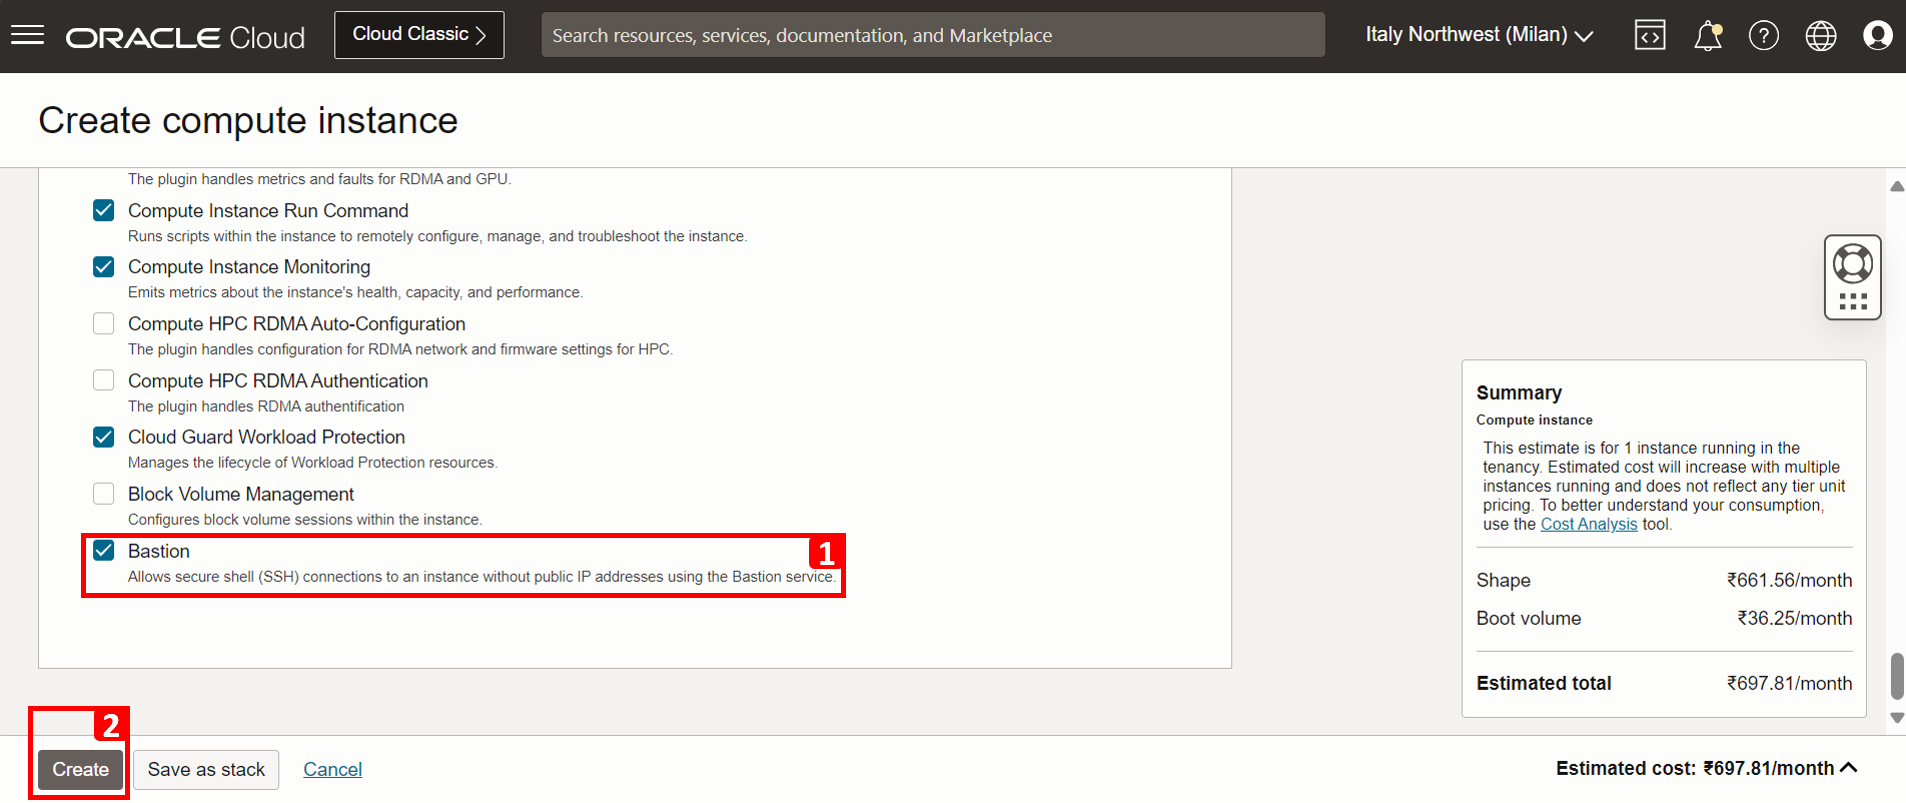Click the Create compute instance heading
The image size is (1906, 803).
[x=248, y=120]
